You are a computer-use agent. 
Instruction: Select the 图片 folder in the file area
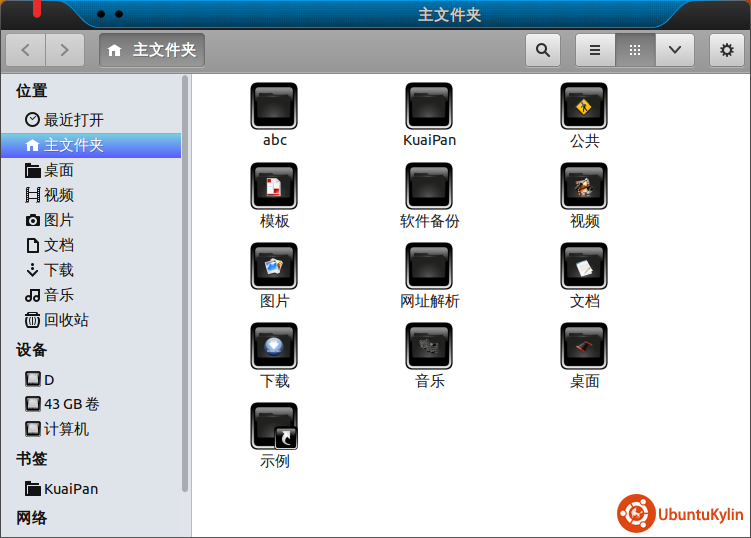click(274, 267)
